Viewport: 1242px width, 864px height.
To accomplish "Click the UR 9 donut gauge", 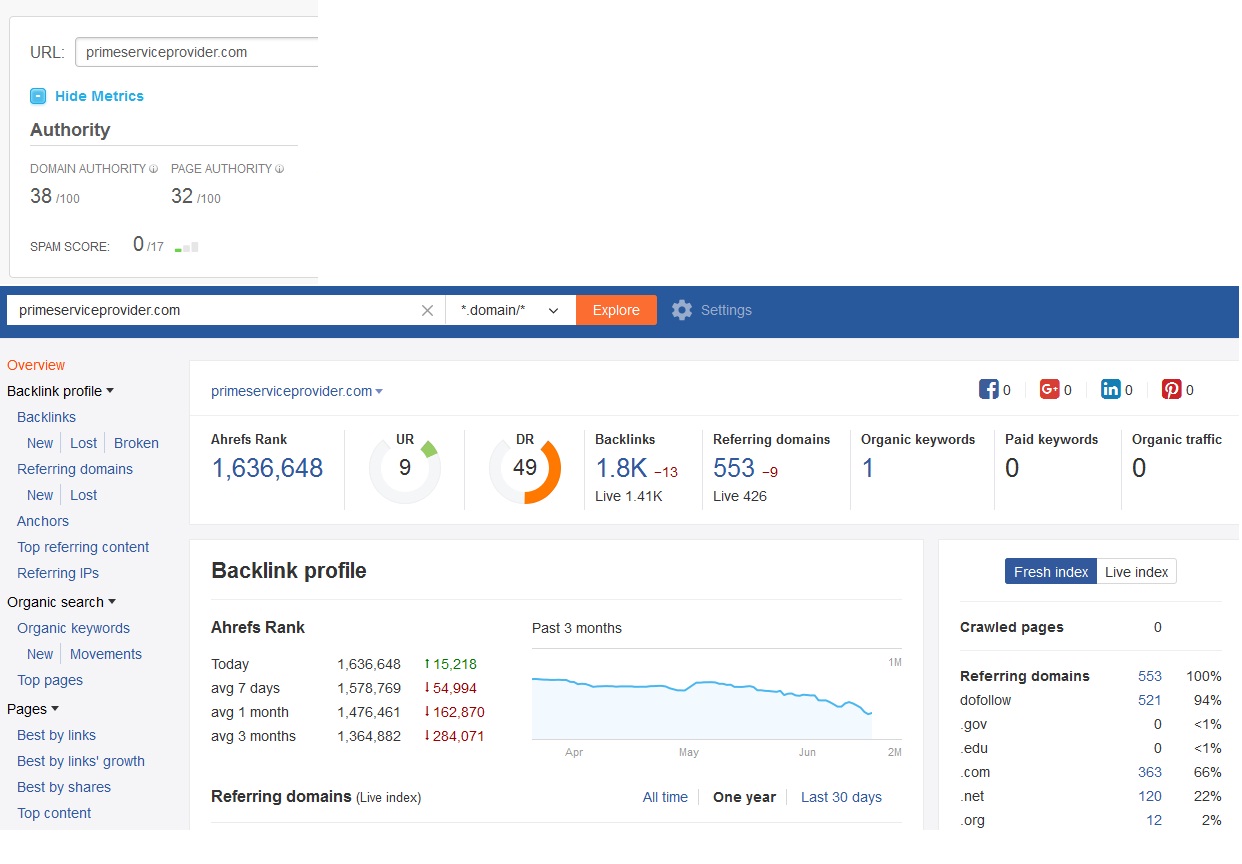I will pos(405,468).
